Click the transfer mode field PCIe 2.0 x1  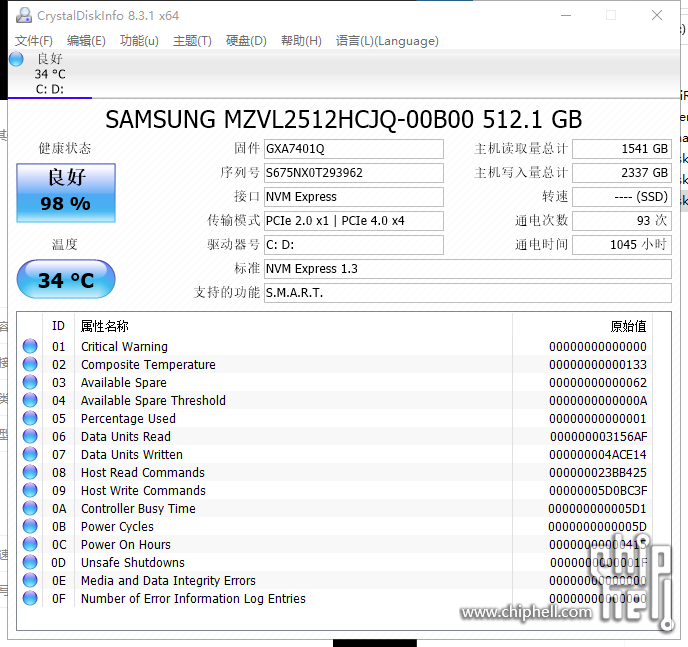(x=354, y=221)
